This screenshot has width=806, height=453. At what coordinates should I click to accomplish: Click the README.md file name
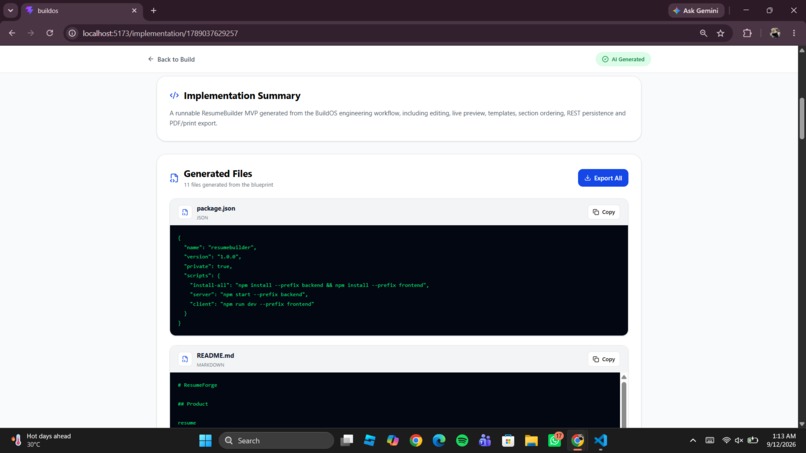click(215, 355)
